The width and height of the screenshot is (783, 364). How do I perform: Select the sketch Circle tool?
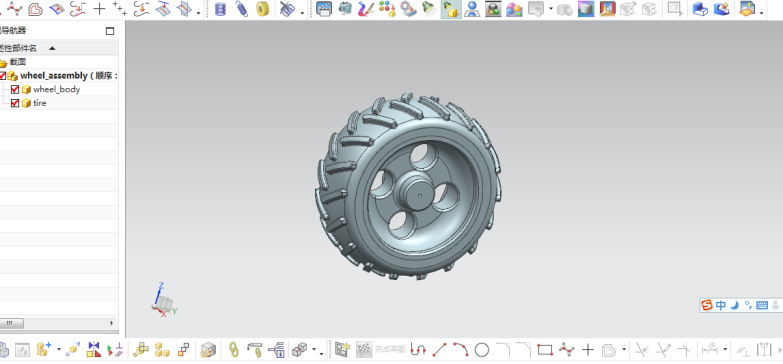point(481,350)
